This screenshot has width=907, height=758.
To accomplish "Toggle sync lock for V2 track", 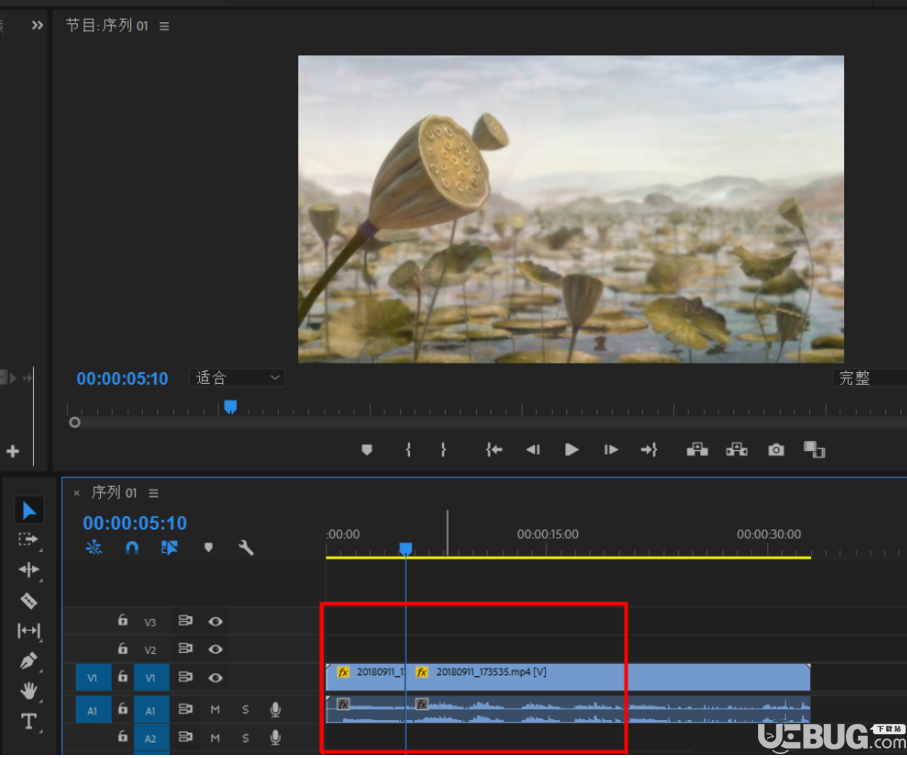I will 185,648.
